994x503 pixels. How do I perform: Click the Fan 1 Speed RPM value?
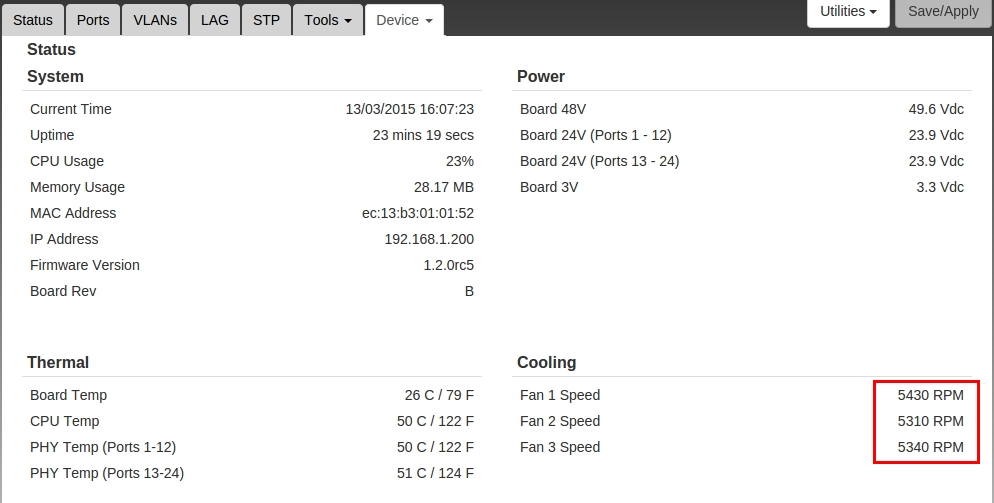[930, 395]
